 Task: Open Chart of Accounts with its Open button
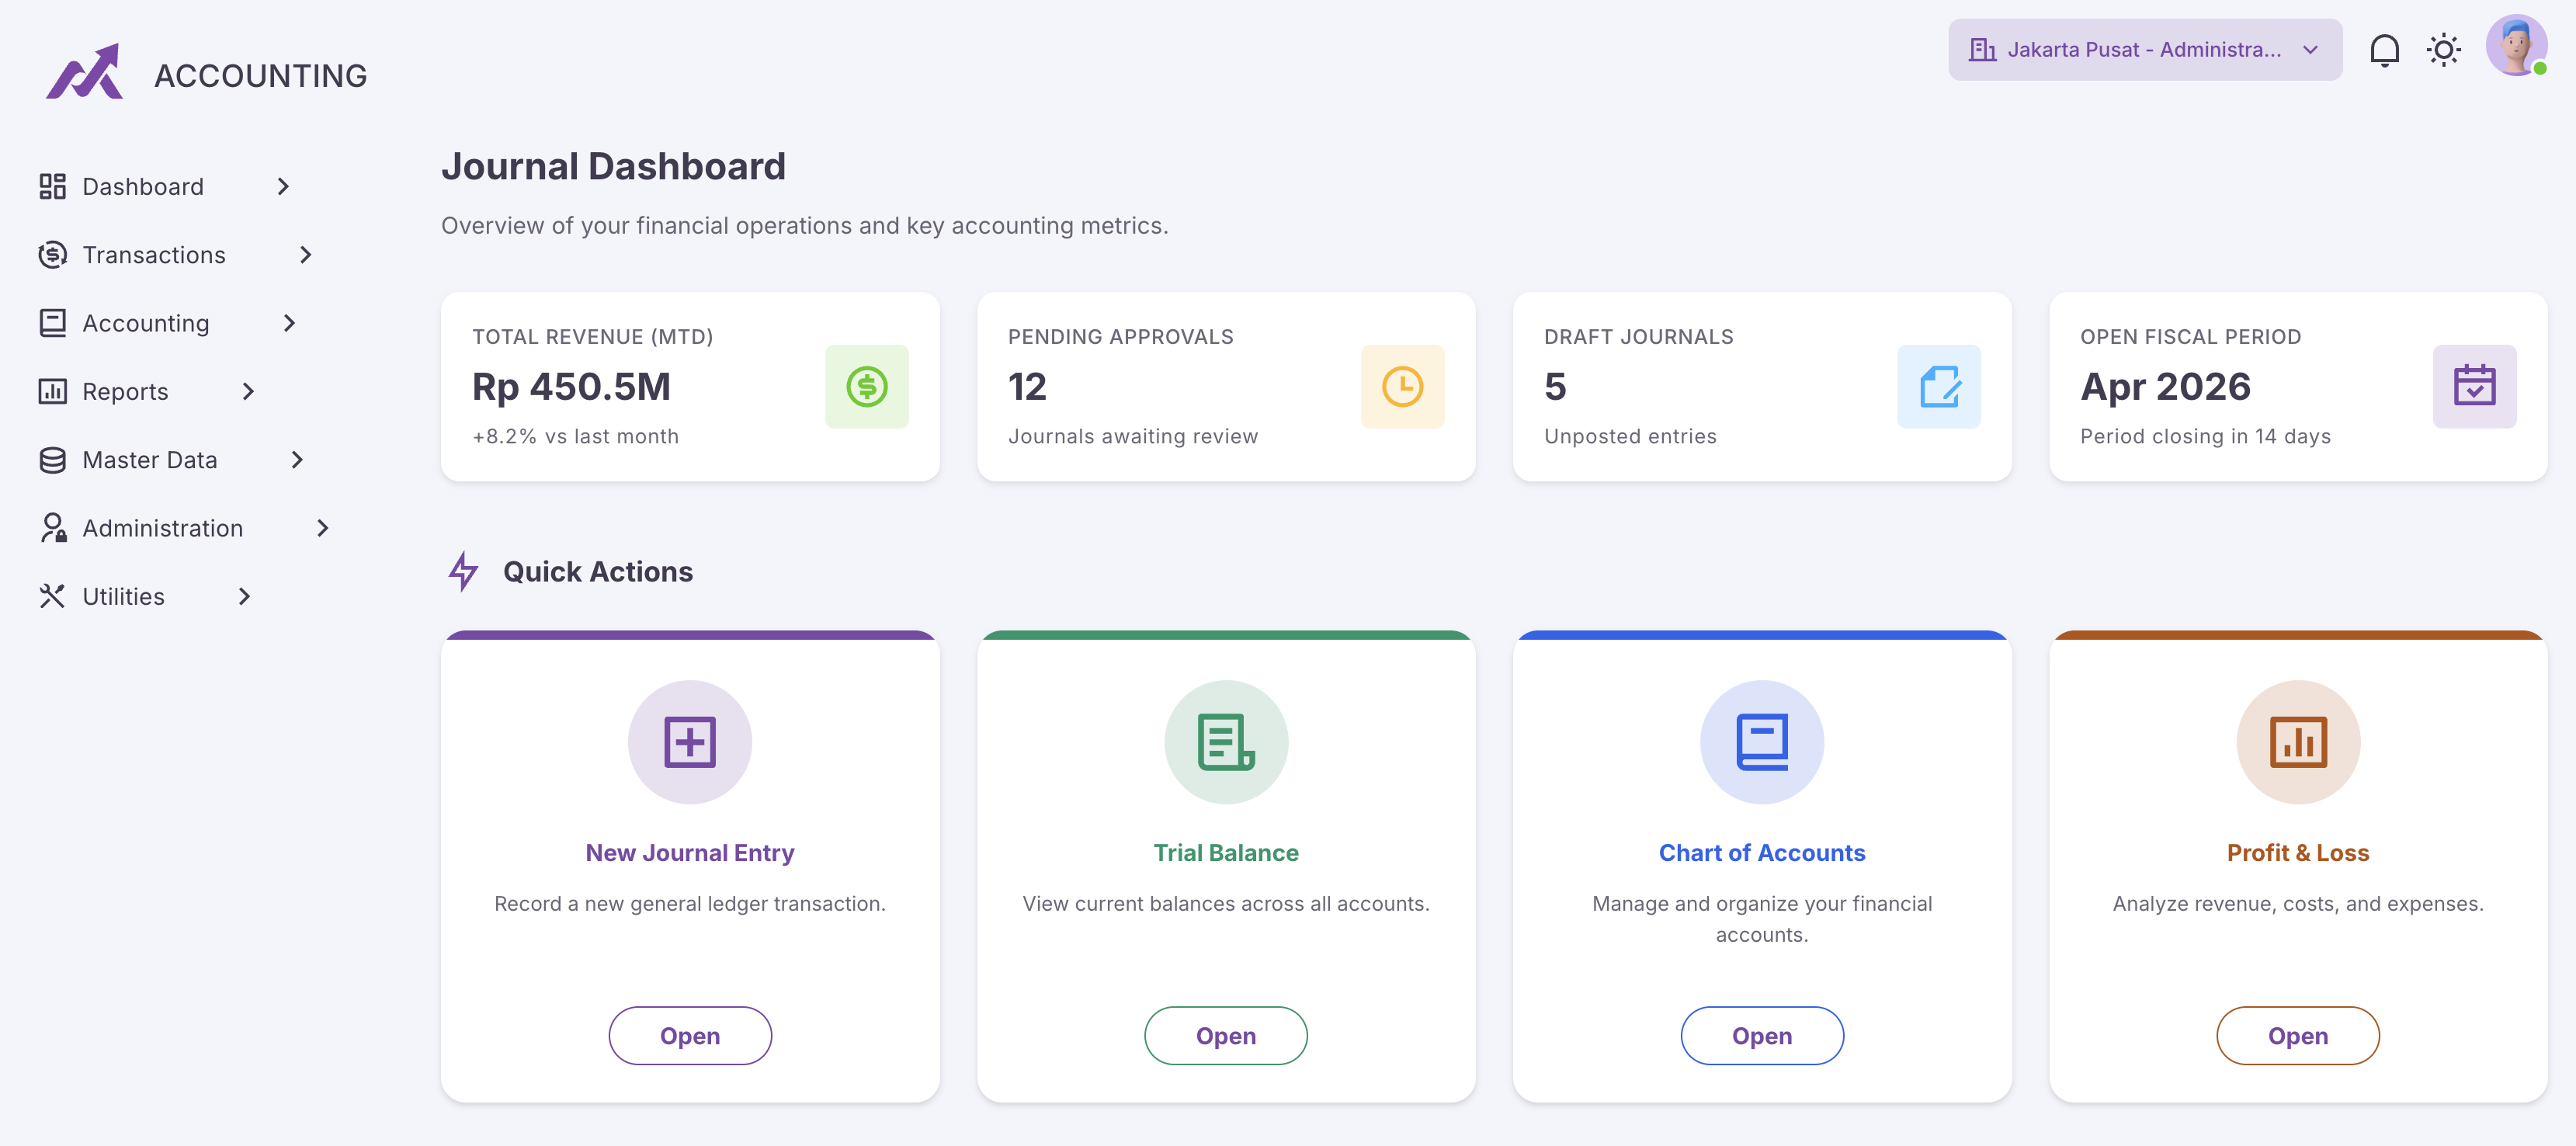[1762, 1035]
